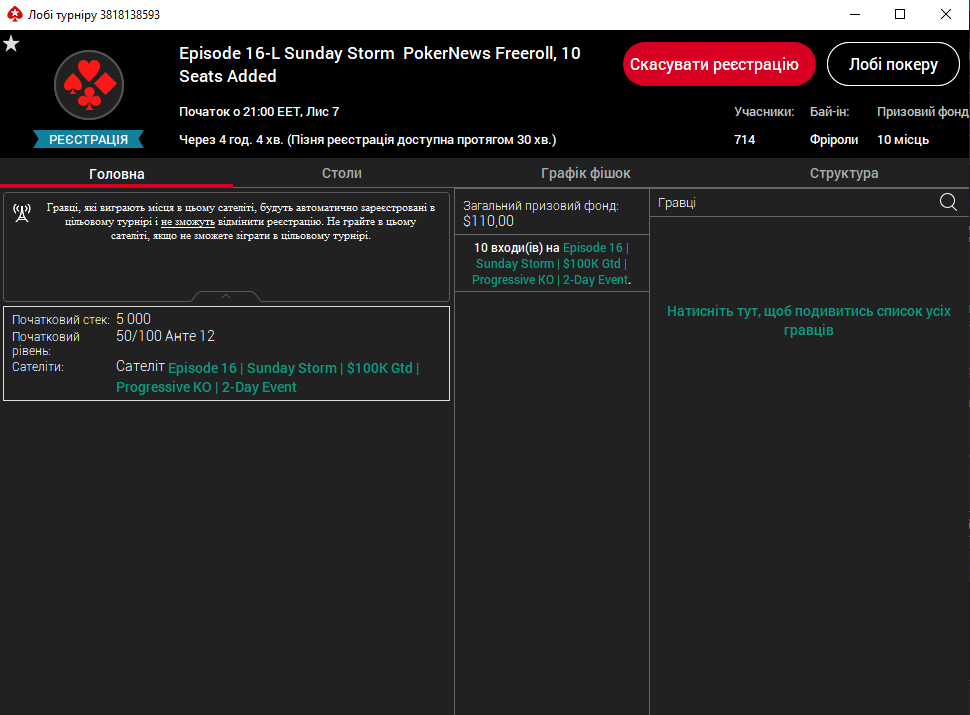The height and width of the screenshot is (715, 970).
Task: Click the 50/100 Анте 12 level value
Action: [165, 336]
